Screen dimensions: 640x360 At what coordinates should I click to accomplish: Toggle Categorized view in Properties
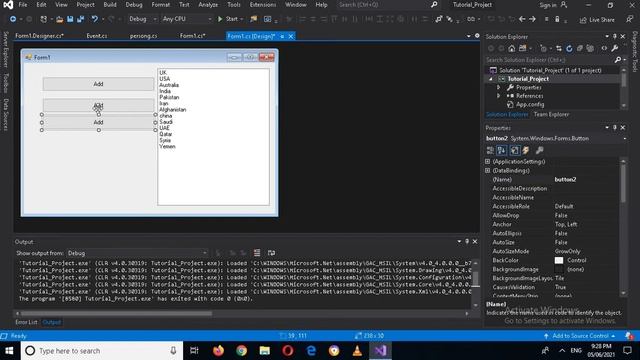[490, 151]
